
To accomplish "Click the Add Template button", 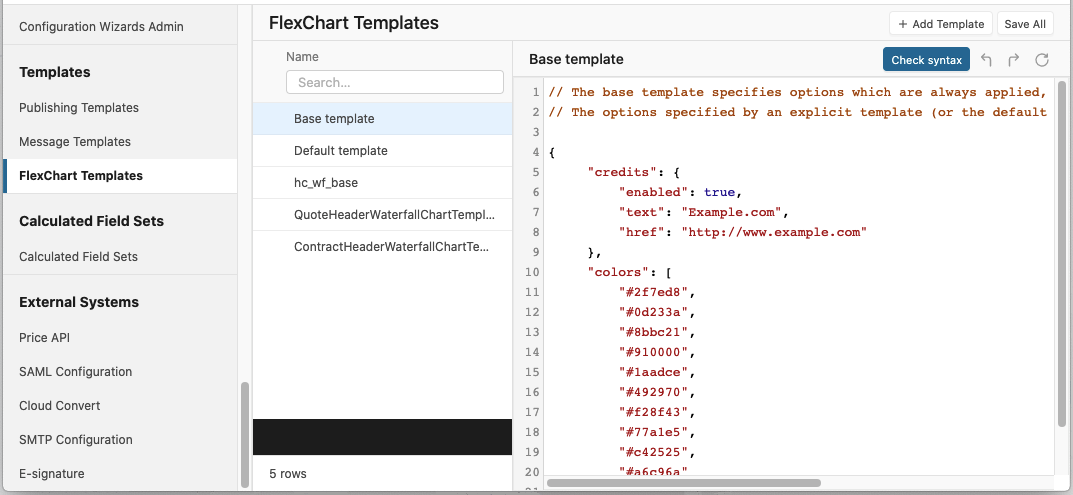I will [x=941, y=24].
